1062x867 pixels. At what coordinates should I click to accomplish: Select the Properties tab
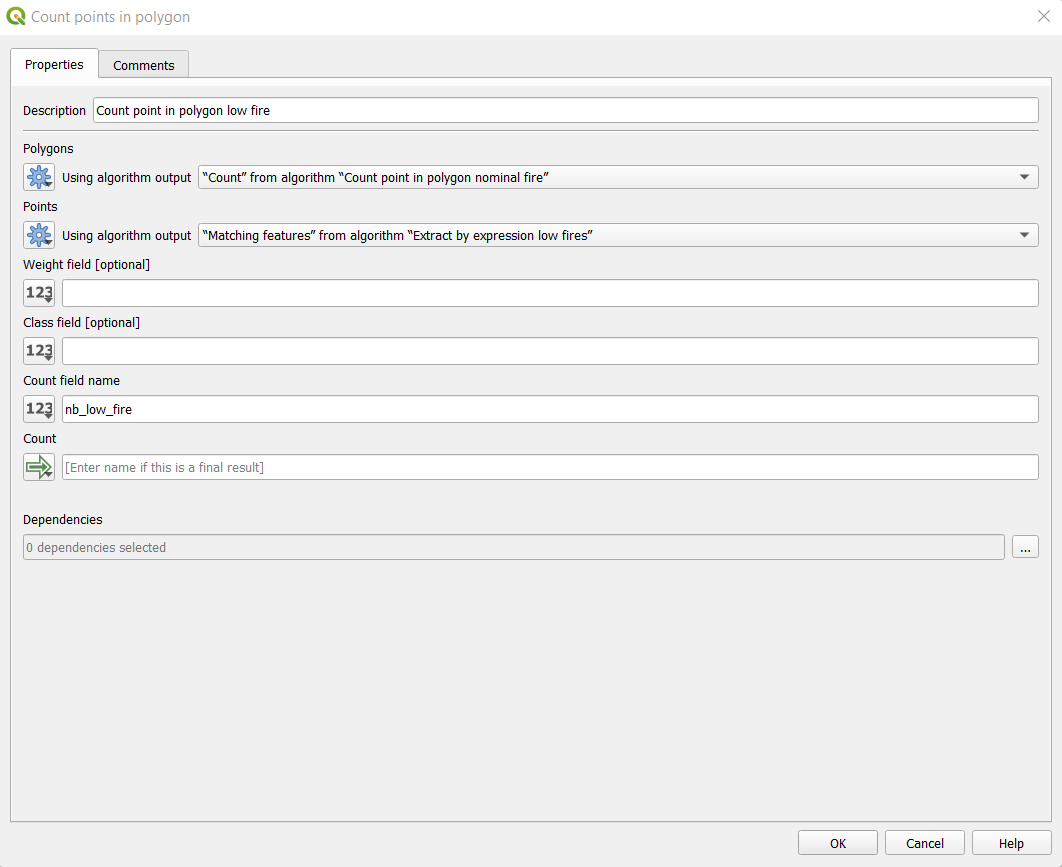tap(55, 64)
